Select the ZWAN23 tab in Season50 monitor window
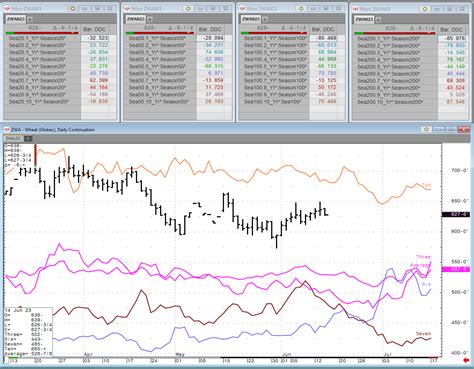Image resolution: width=474 pixels, height=369 pixels. [x=136, y=19]
